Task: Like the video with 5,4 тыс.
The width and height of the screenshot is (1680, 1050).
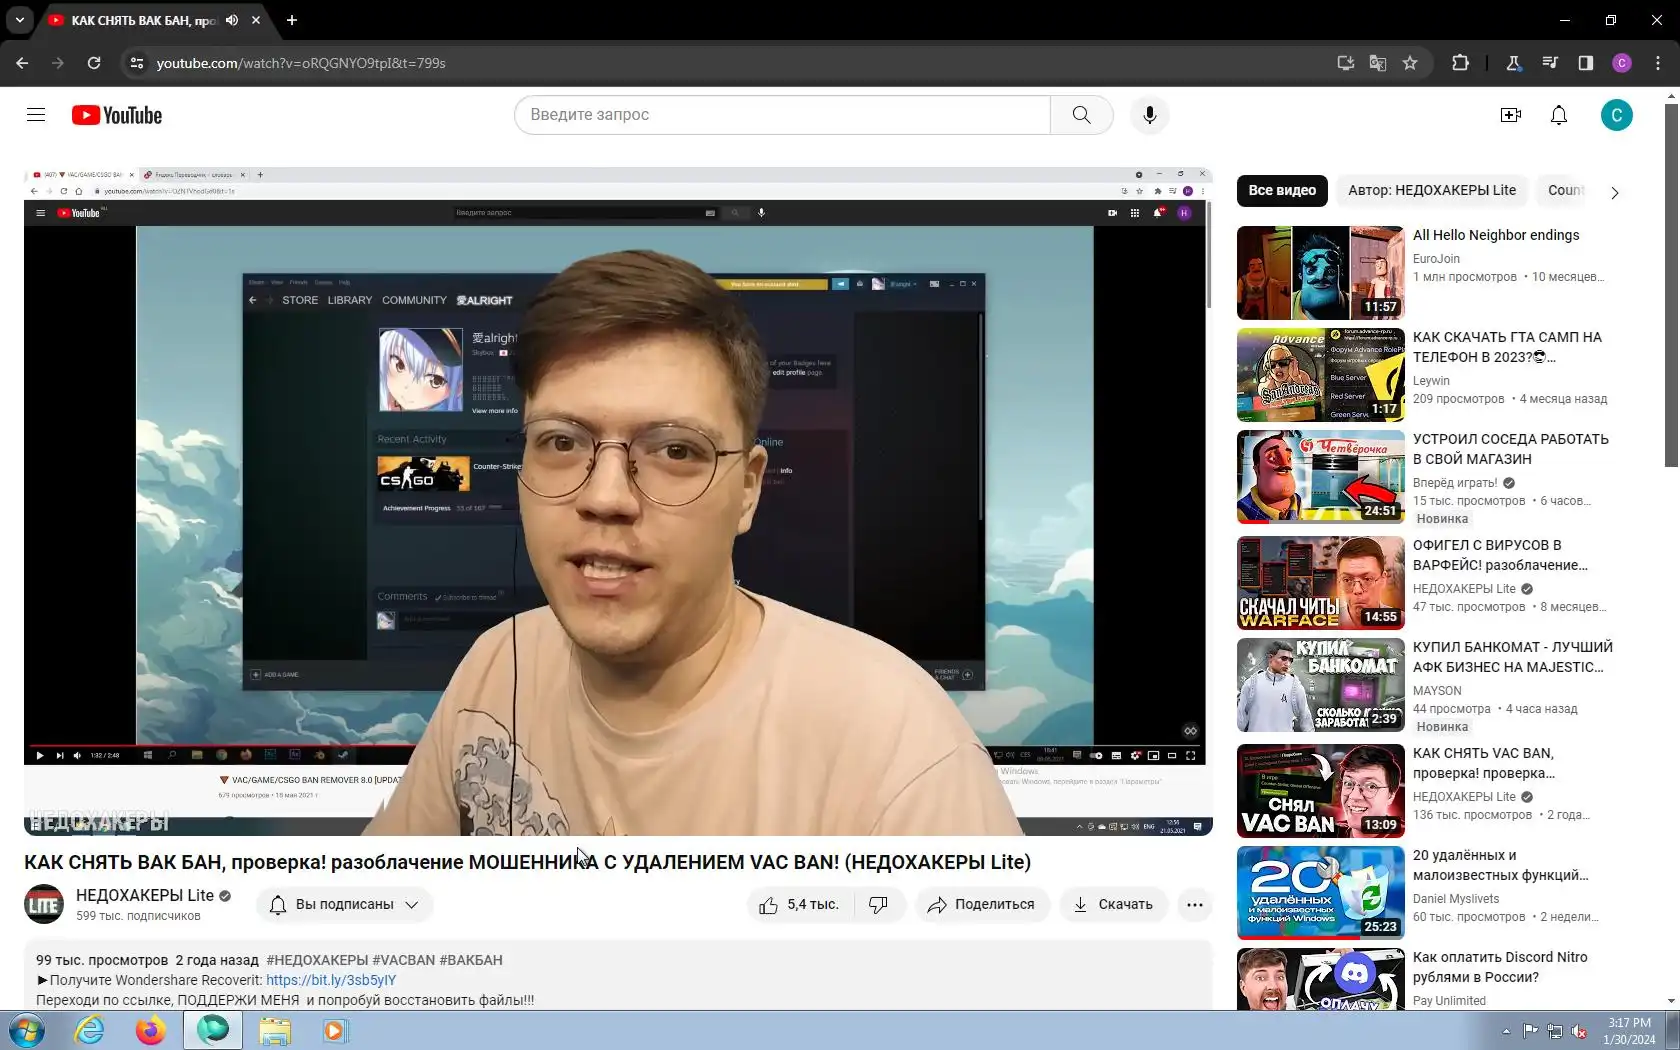Action: tap(798, 905)
